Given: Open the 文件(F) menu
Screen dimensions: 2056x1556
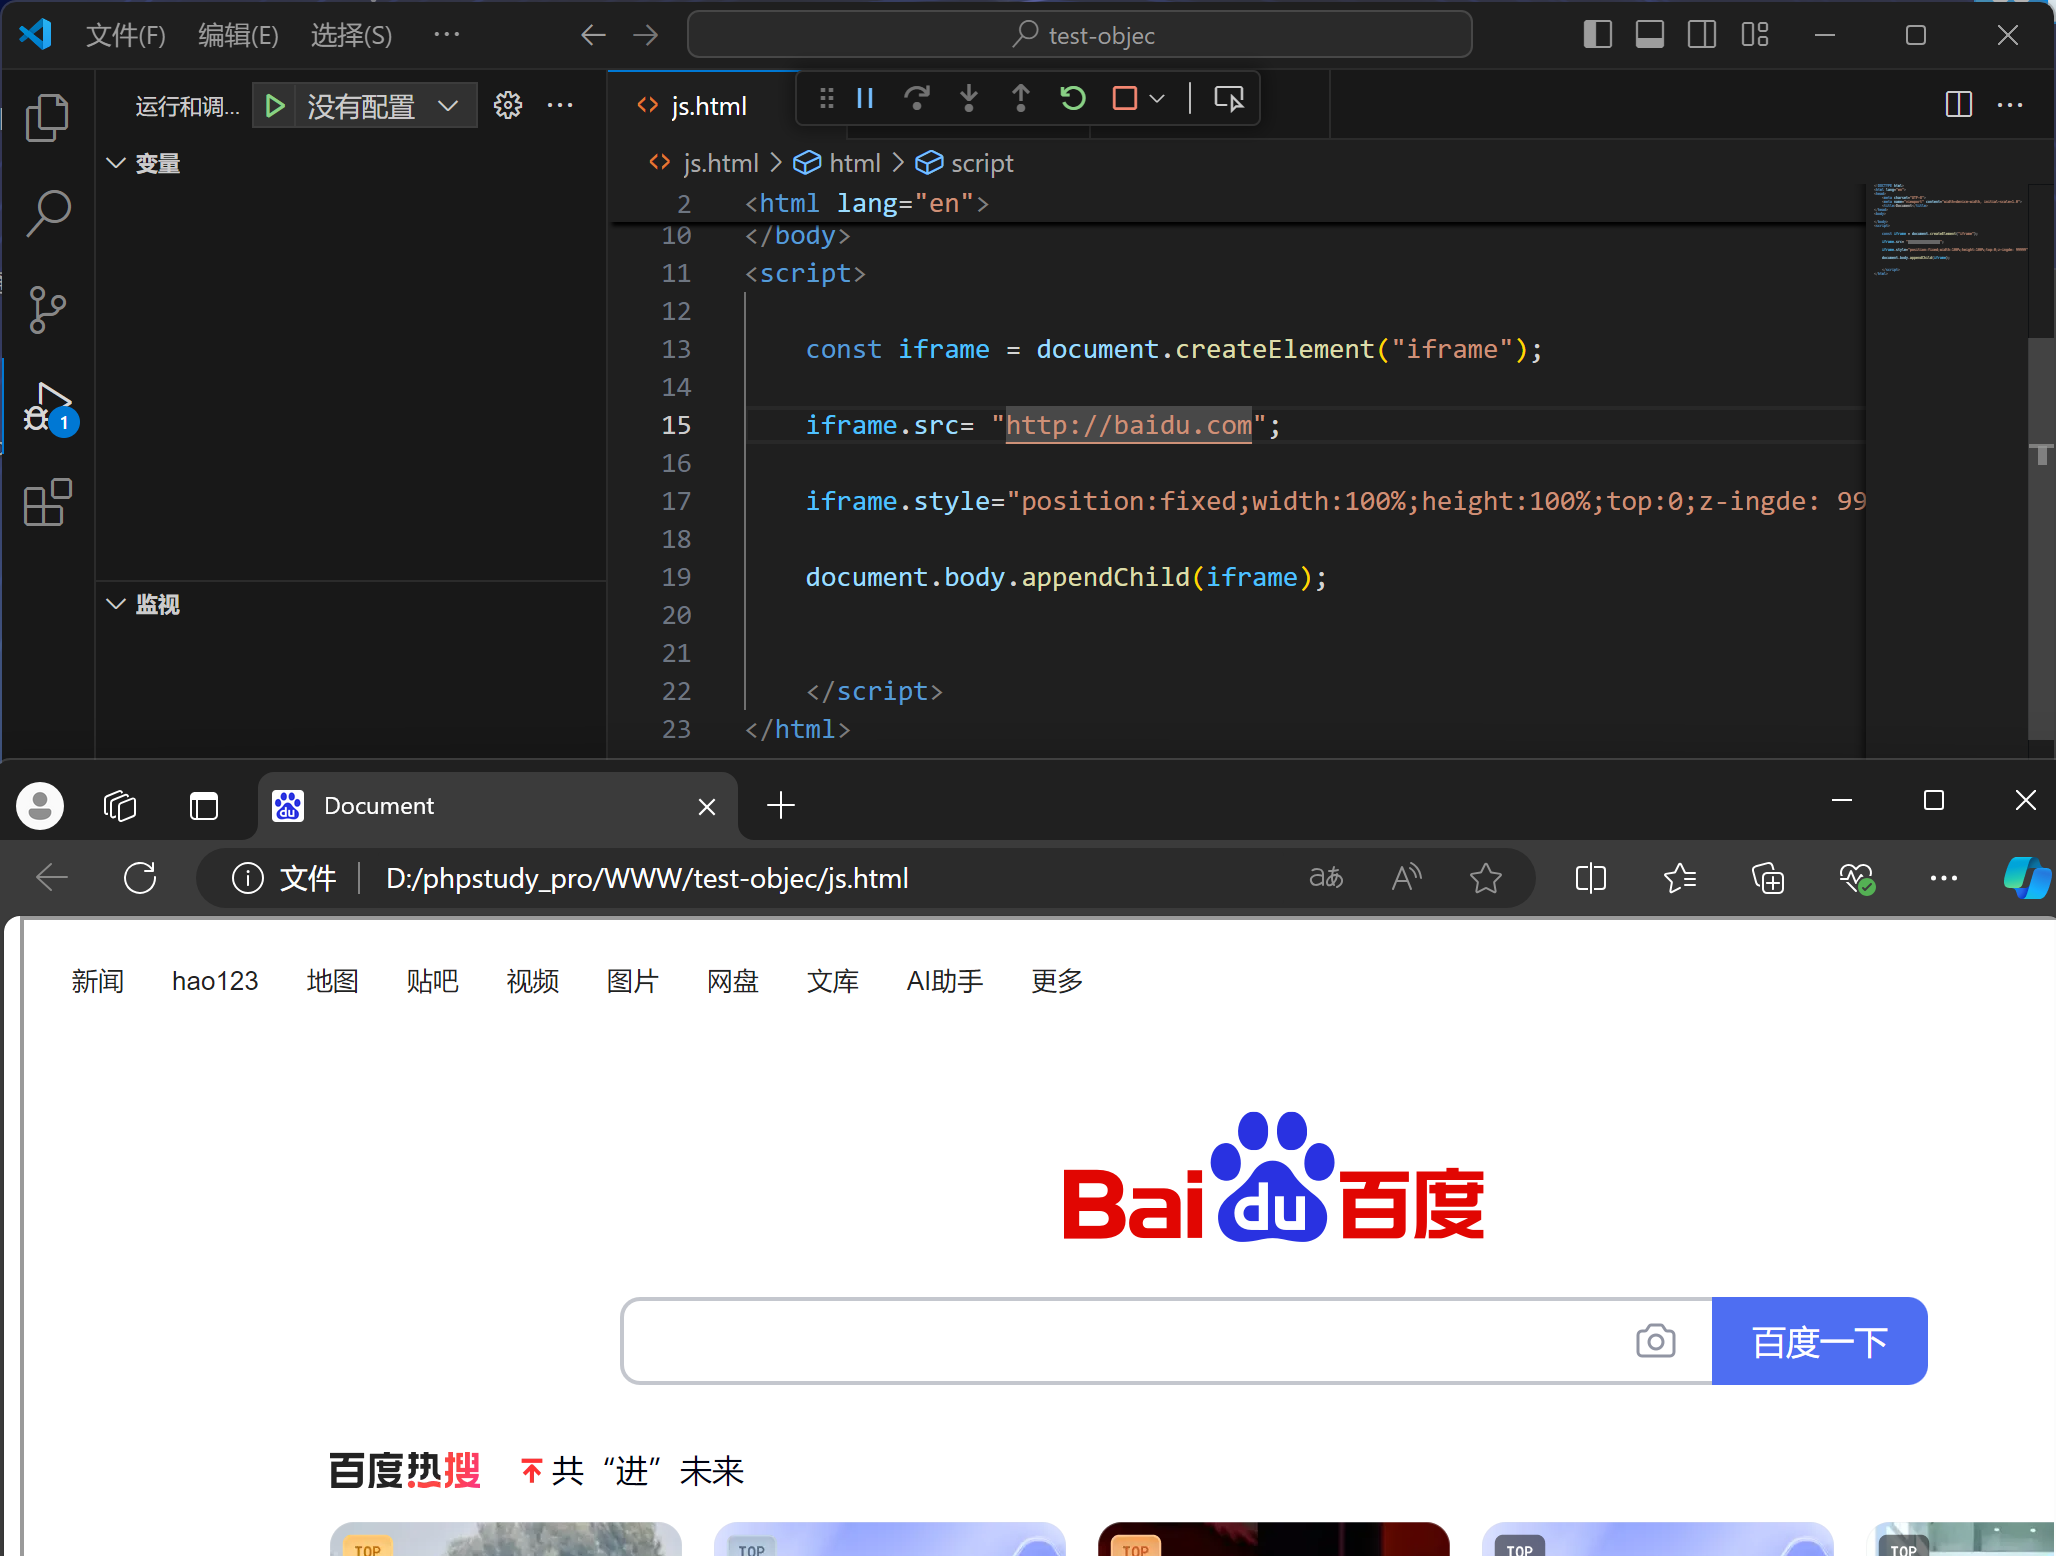Looking at the screenshot, I should click(x=126, y=35).
